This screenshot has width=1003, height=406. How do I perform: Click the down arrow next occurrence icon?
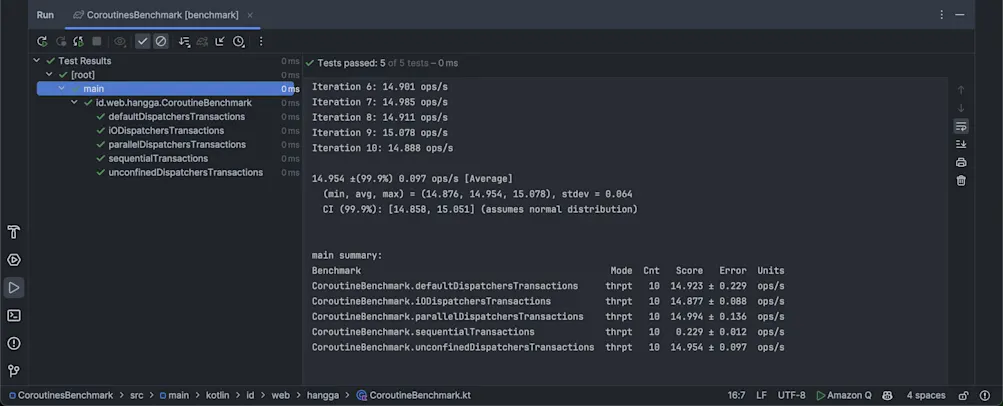tap(961, 108)
